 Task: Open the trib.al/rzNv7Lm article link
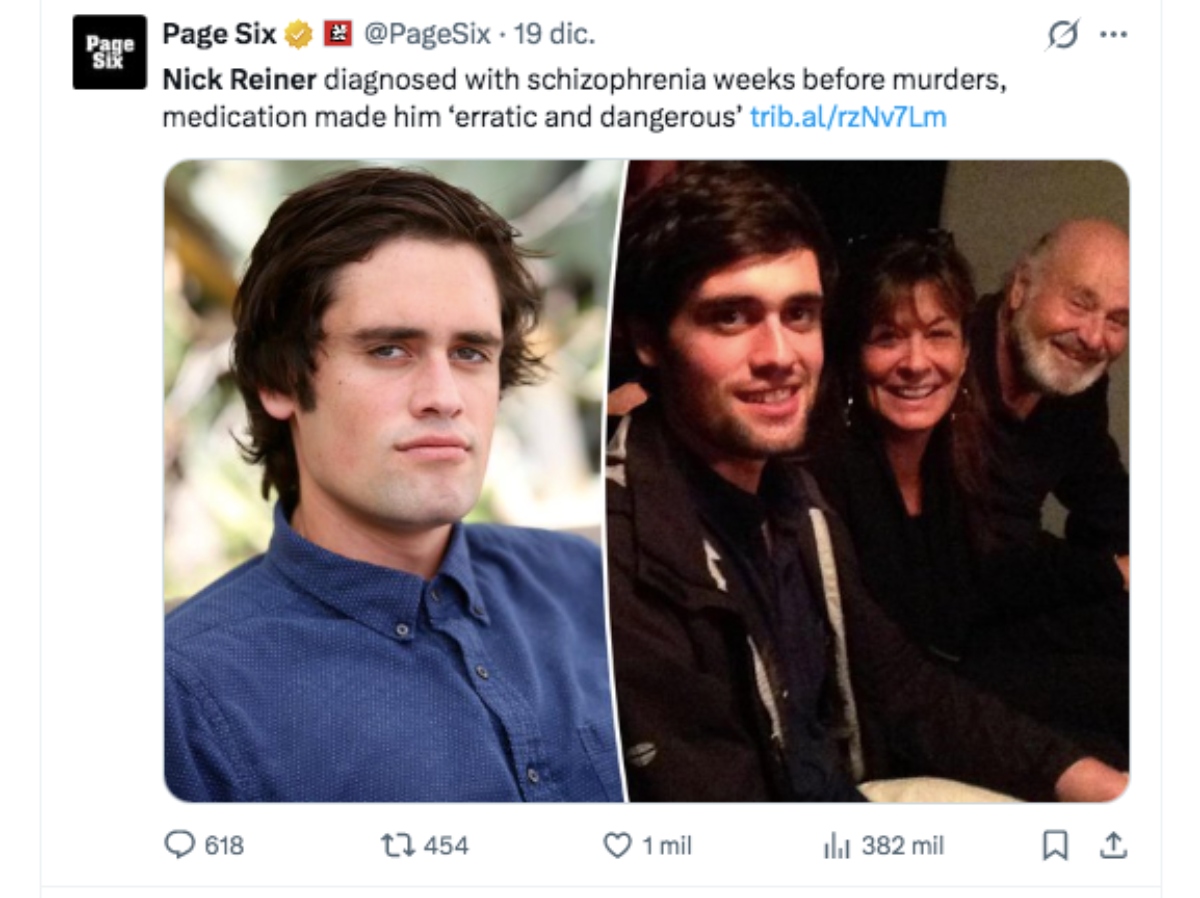848,118
